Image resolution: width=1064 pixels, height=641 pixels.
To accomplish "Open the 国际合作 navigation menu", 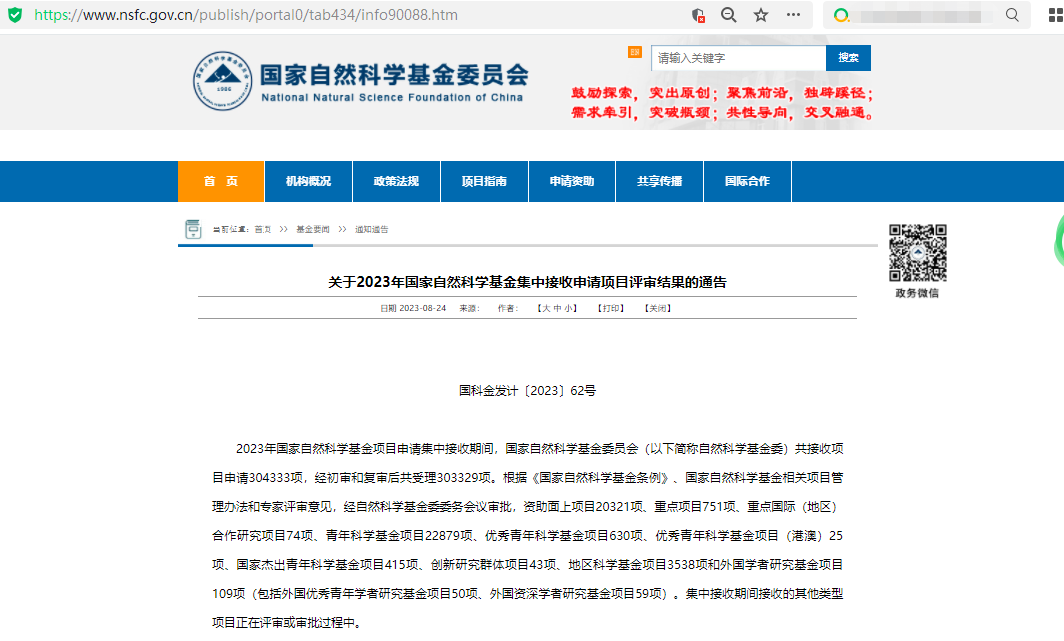I will [747, 181].
